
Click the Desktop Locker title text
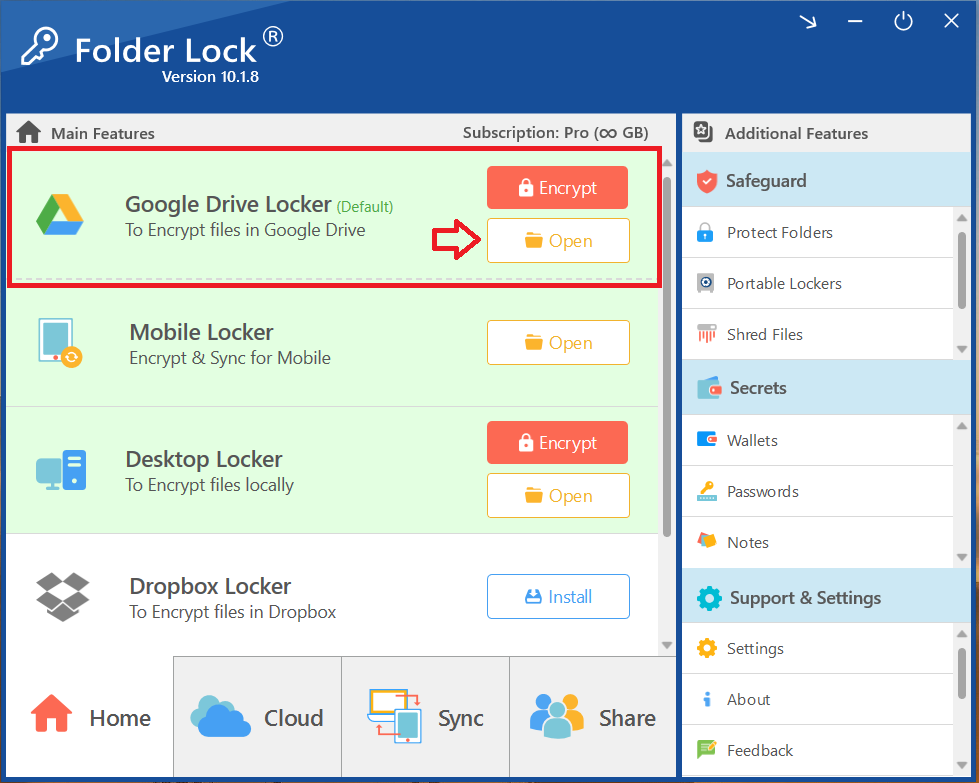204,459
